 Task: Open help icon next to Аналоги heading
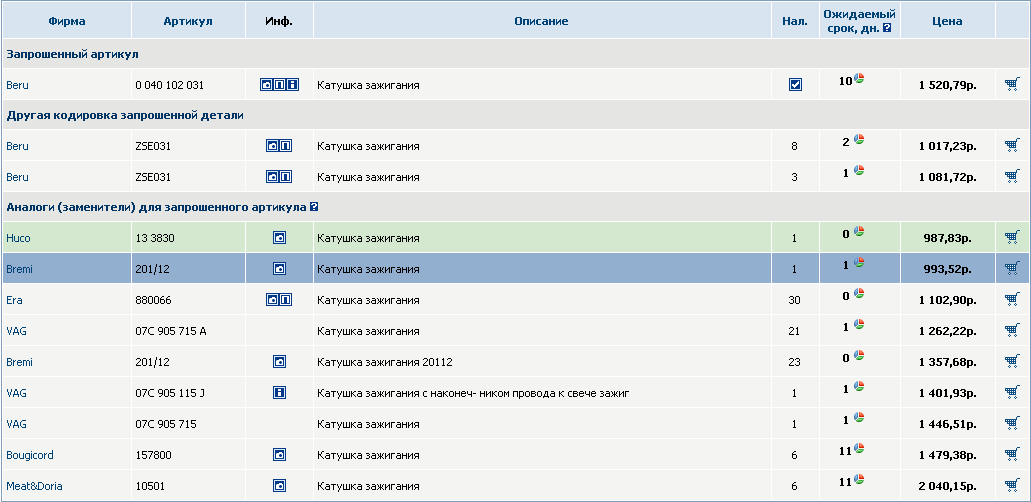[314, 207]
